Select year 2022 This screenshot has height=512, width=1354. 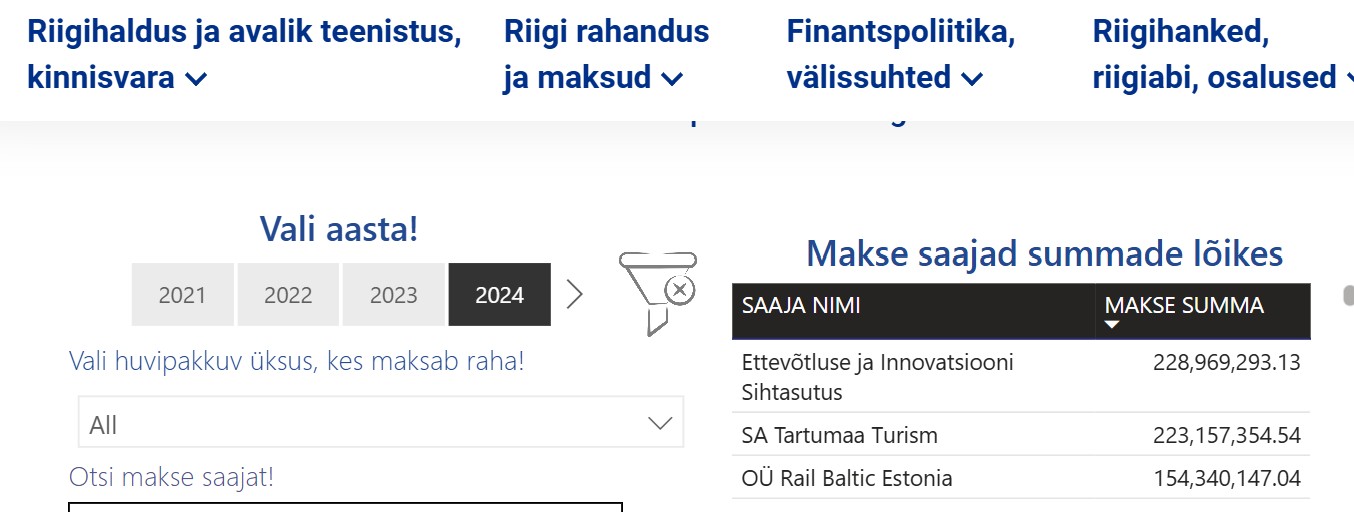click(x=288, y=294)
